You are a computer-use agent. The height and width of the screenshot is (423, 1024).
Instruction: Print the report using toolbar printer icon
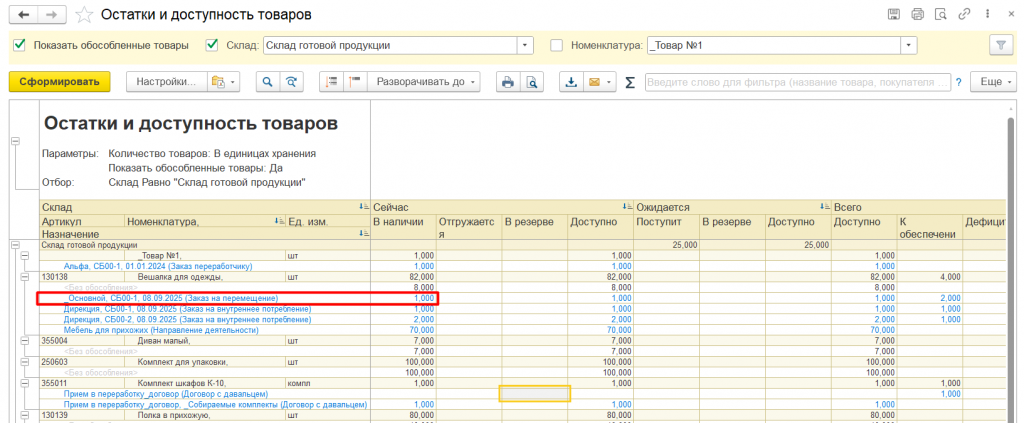click(508, 82)
